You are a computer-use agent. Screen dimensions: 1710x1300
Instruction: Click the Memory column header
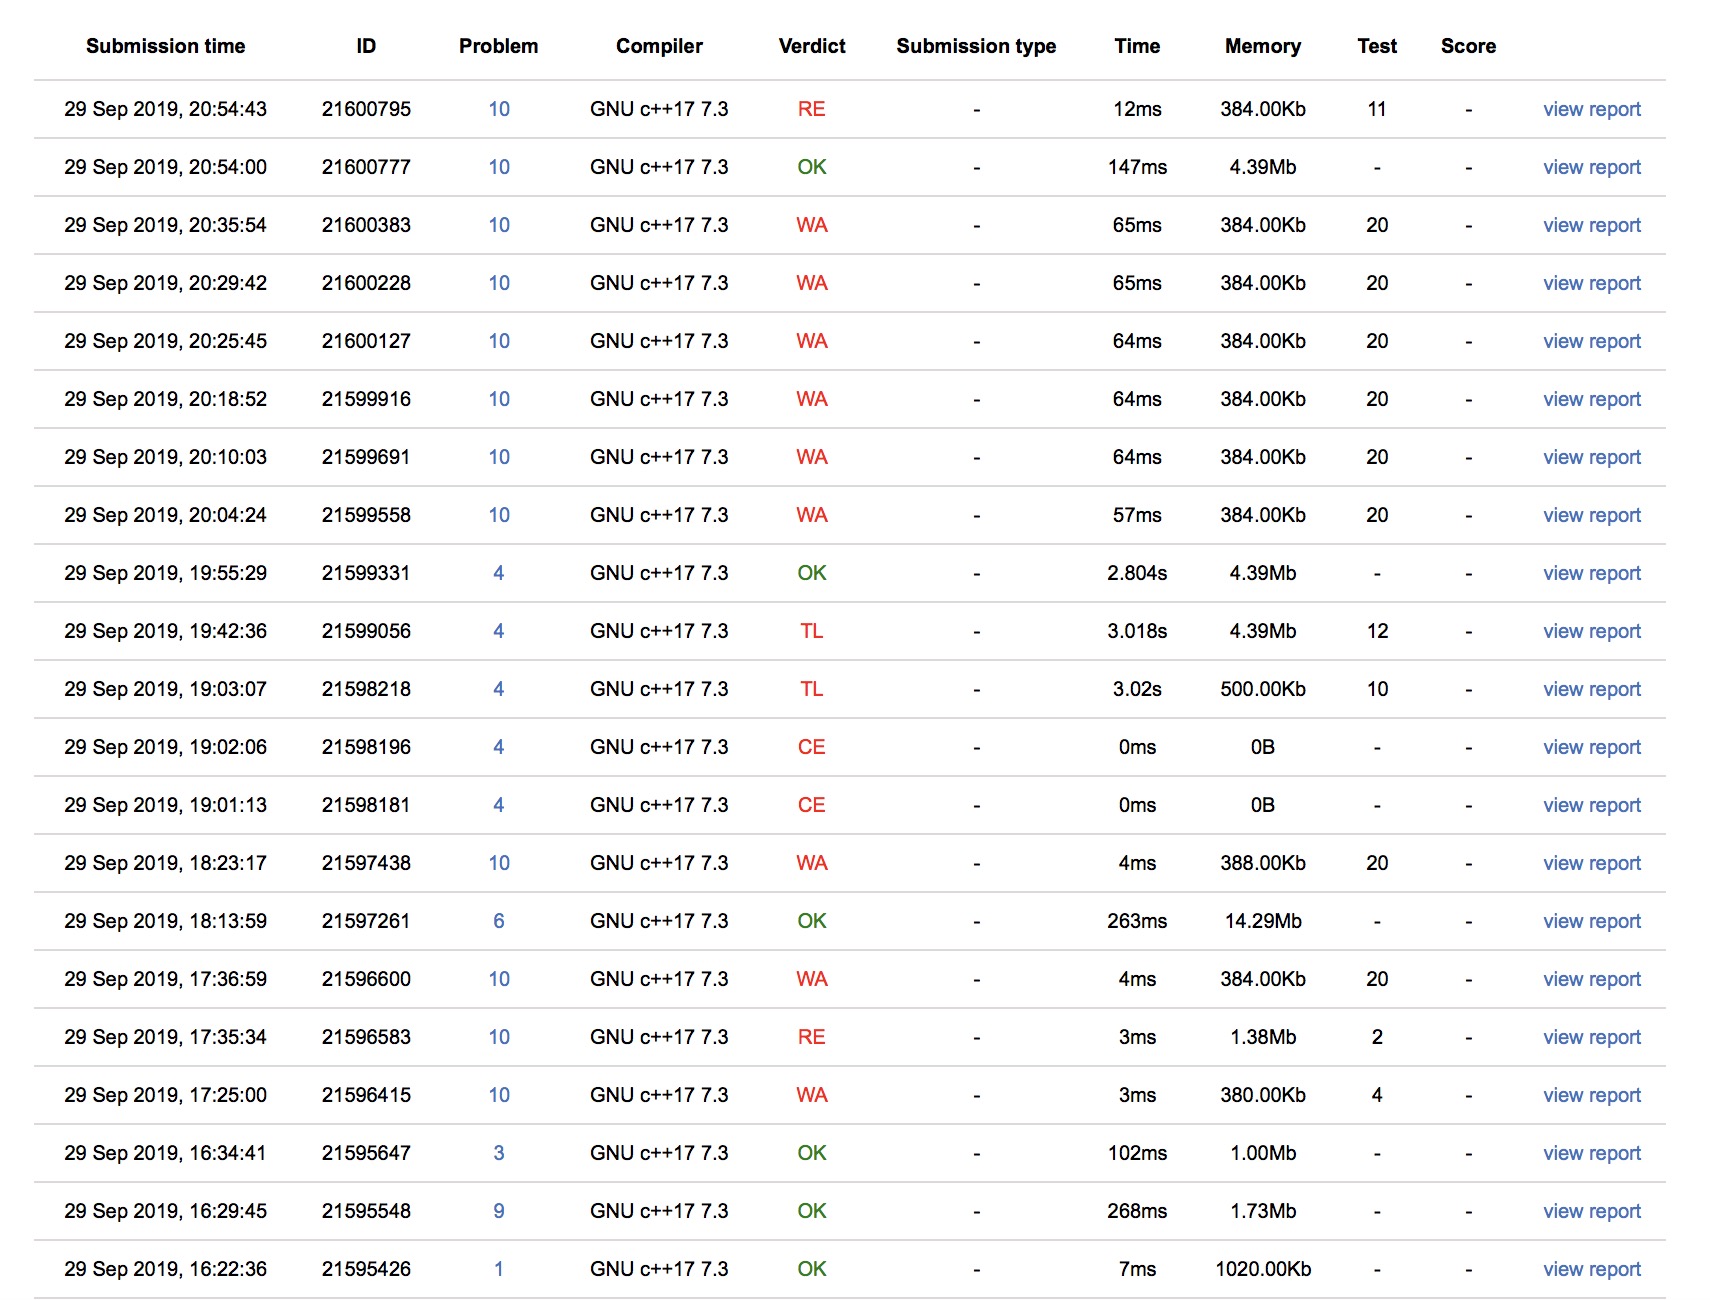coord(1262,46)
